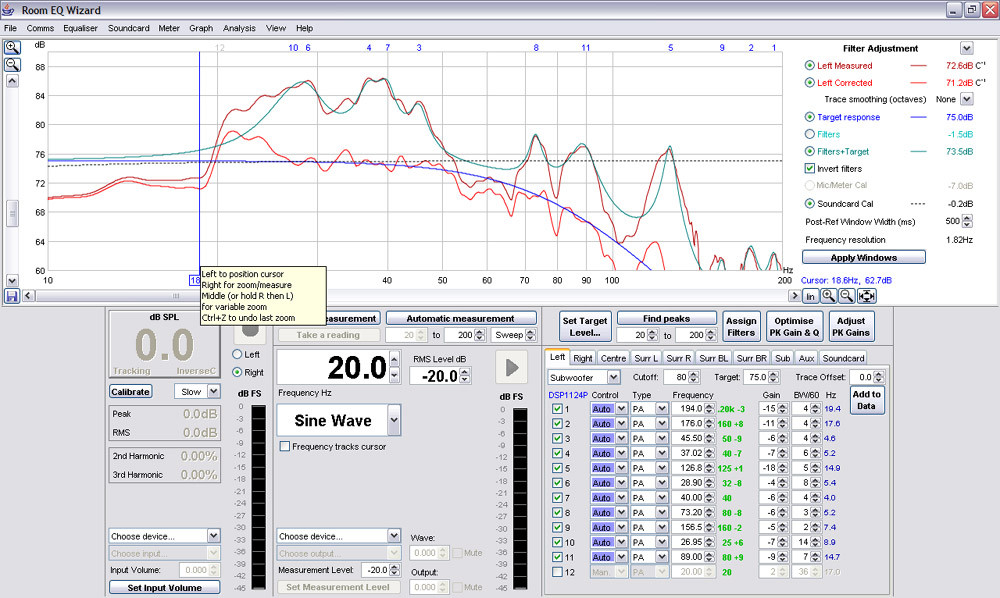Open Choose device dropdown under signal generator

(394, 536)
